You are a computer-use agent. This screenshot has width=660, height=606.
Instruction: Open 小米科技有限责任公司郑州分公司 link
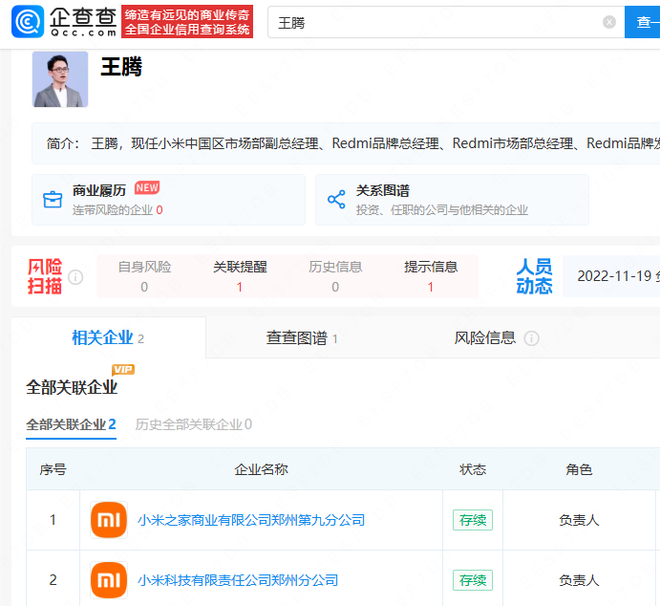(238, 580)
